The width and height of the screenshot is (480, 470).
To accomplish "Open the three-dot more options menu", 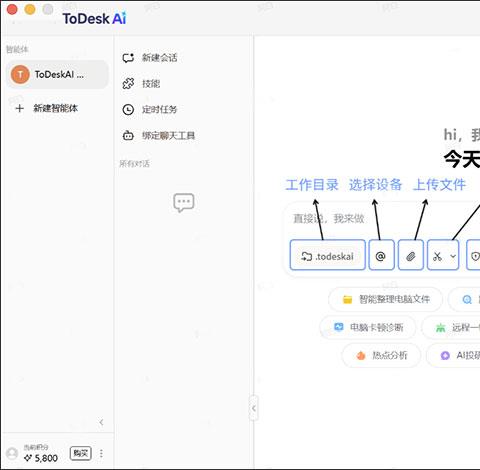I will pos(101,453).
